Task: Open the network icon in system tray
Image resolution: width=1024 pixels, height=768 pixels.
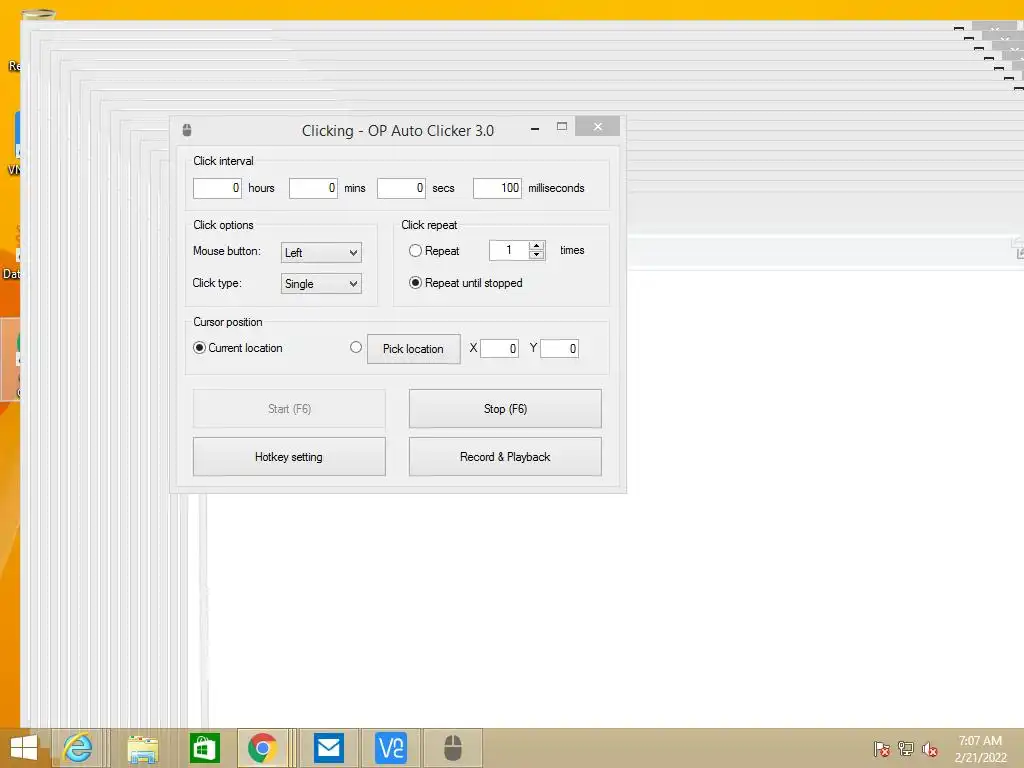Action: (x=906, y=748)
